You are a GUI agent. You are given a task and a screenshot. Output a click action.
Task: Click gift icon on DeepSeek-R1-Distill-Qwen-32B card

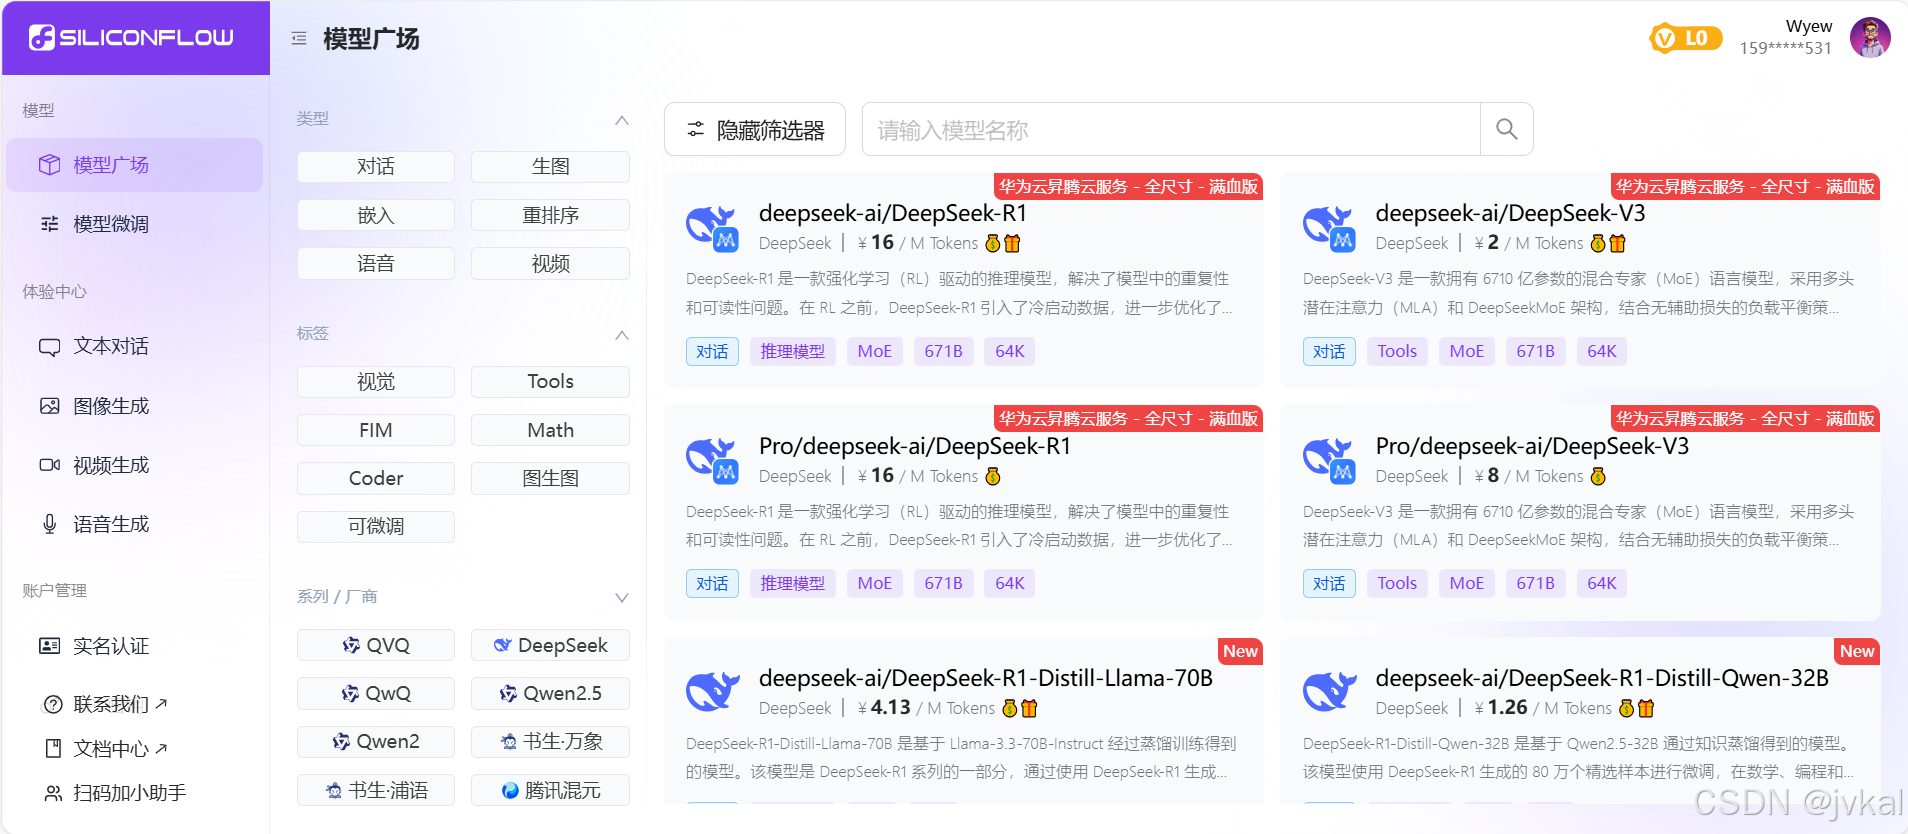[x=1646, y=708]
